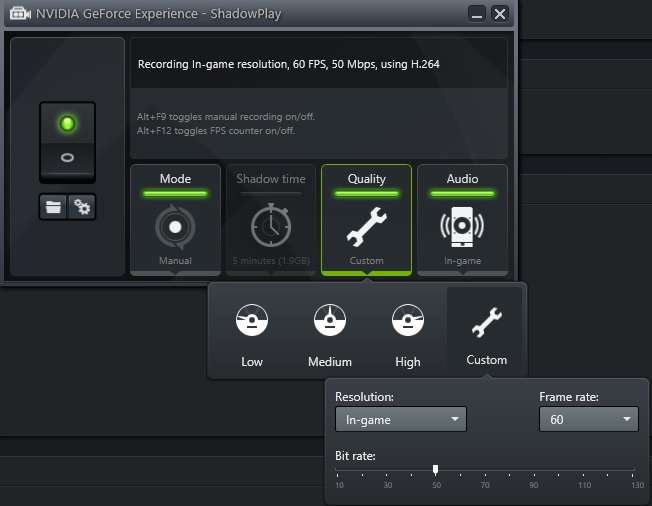Click the ShadowPlay camera title bar icon
652x506 pixels.
click(20, 14)
